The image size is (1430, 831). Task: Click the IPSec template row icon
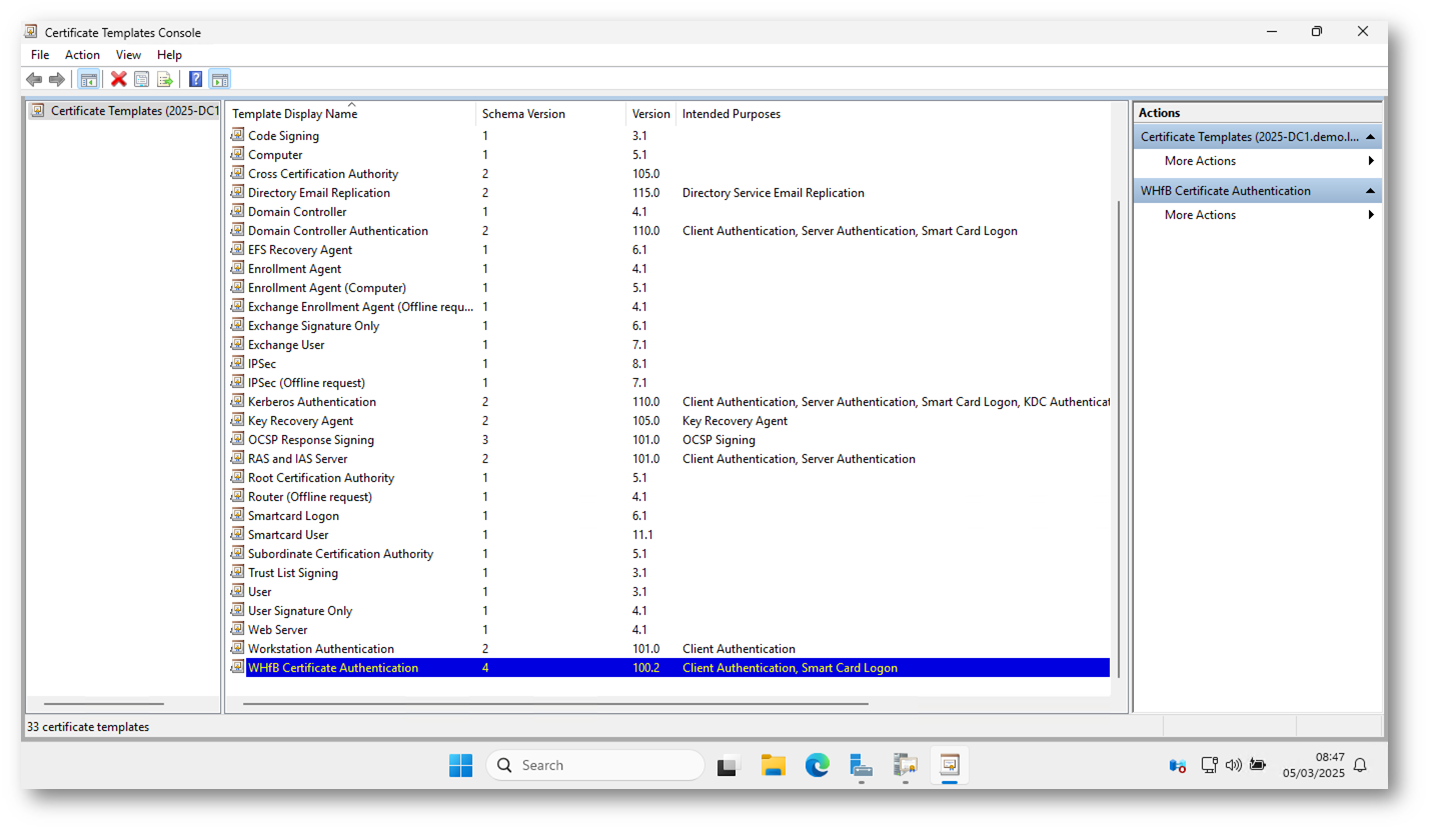[x=237, y=363]
